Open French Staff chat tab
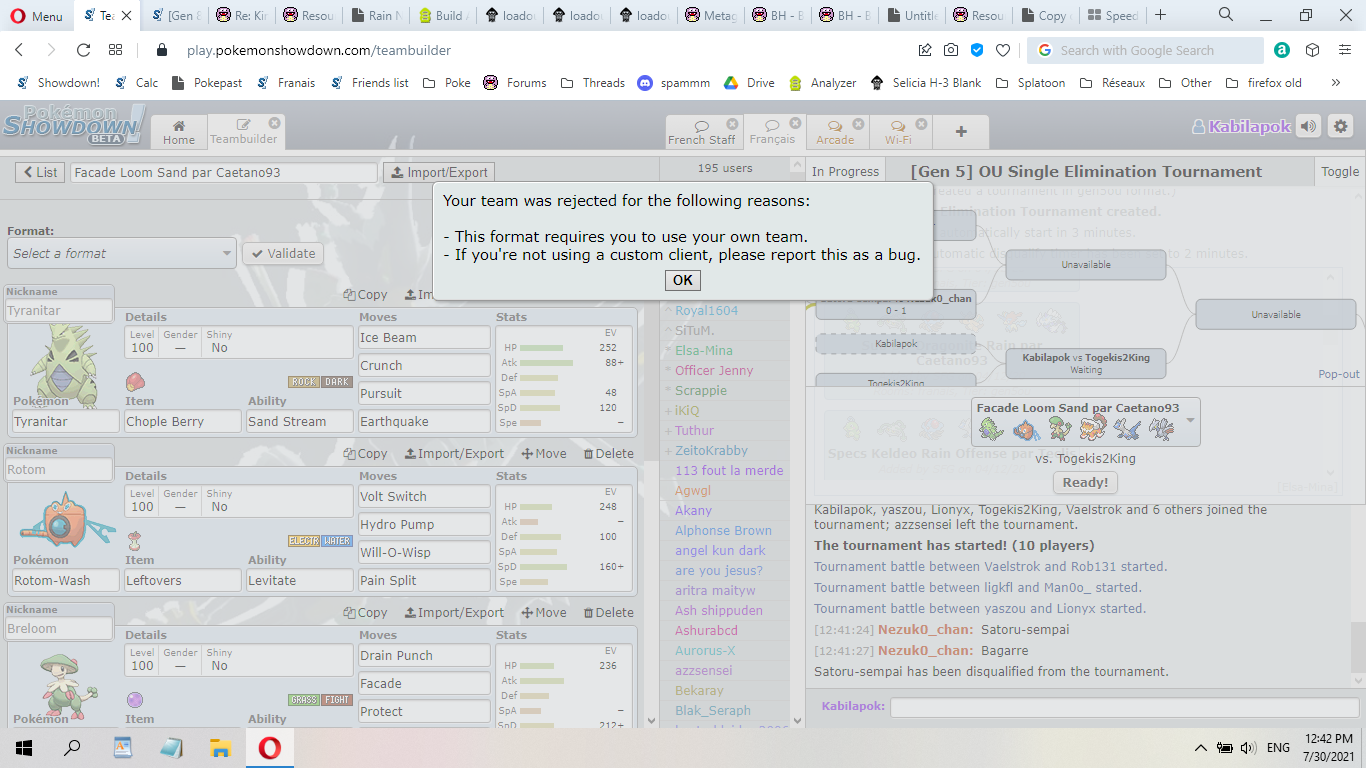Viewport: 1366px width, 768px height. [x=701, y=132]
